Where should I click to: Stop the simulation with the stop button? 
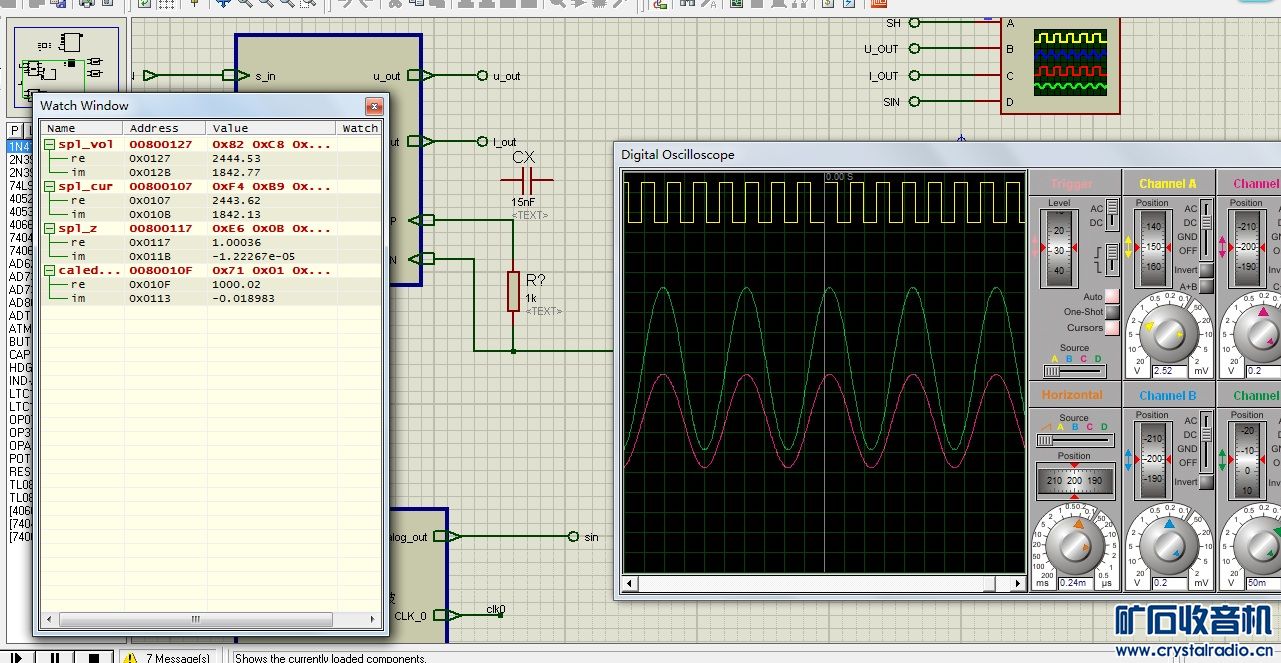pyautogui.click(x=93, y=657)
